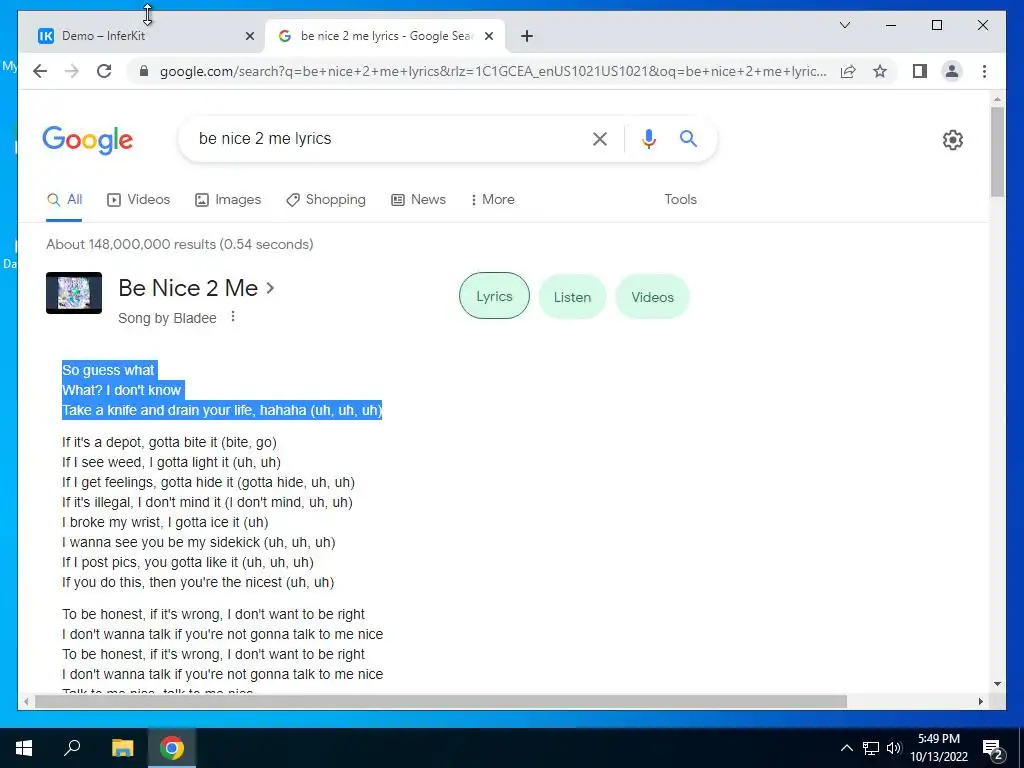Switch to Shopping search results
The image size is (1024, 768).
326,199
